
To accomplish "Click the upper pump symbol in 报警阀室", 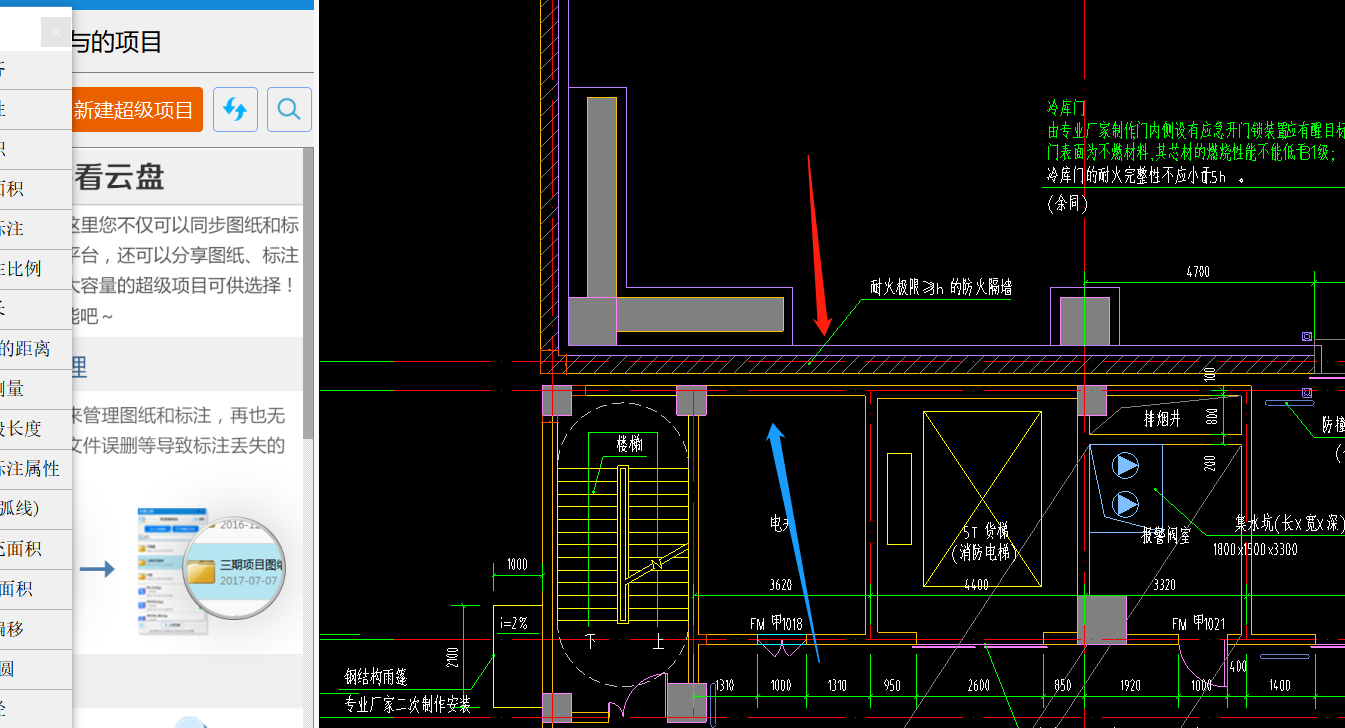I will (1127, 465).
